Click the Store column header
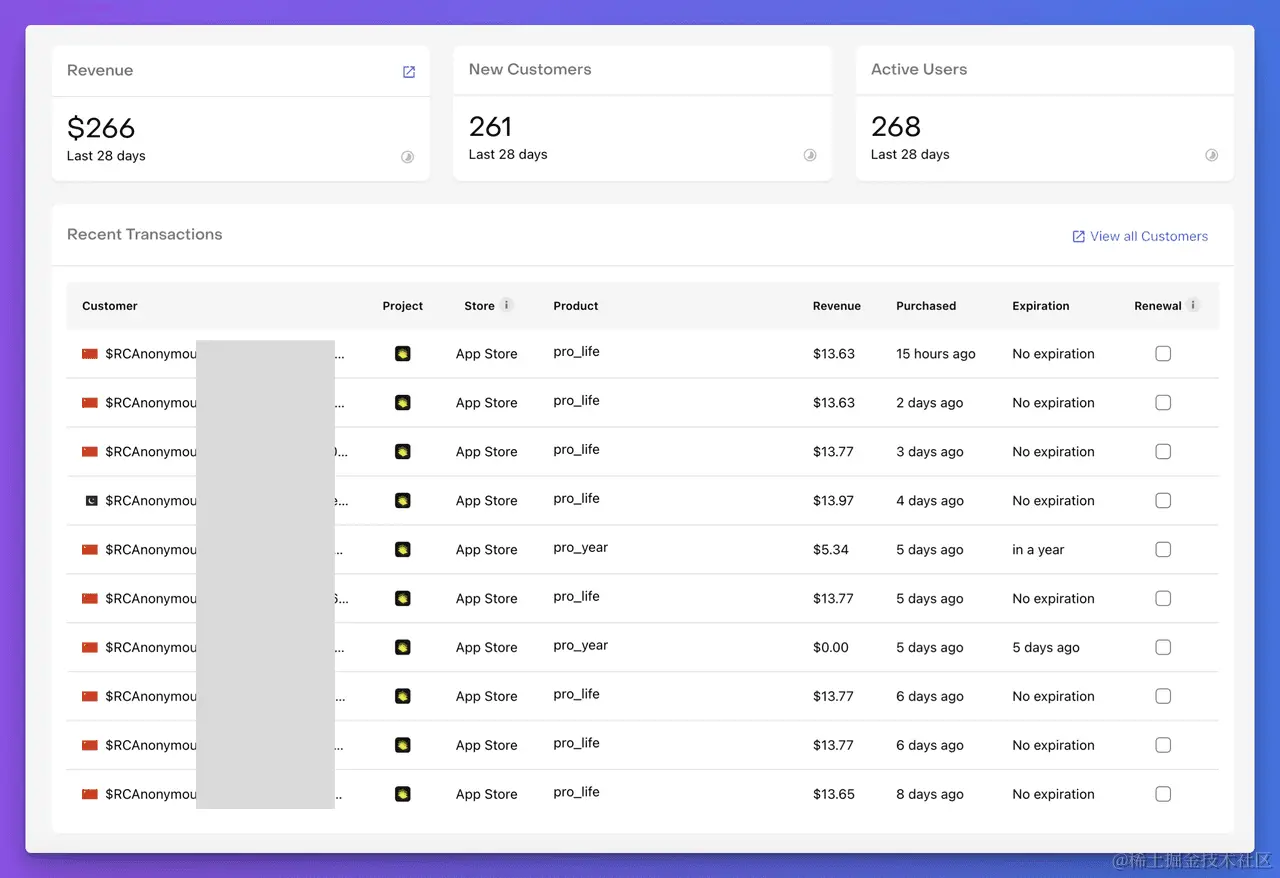The width and height of the screenshot is (1280, 878). click(479, 306)
